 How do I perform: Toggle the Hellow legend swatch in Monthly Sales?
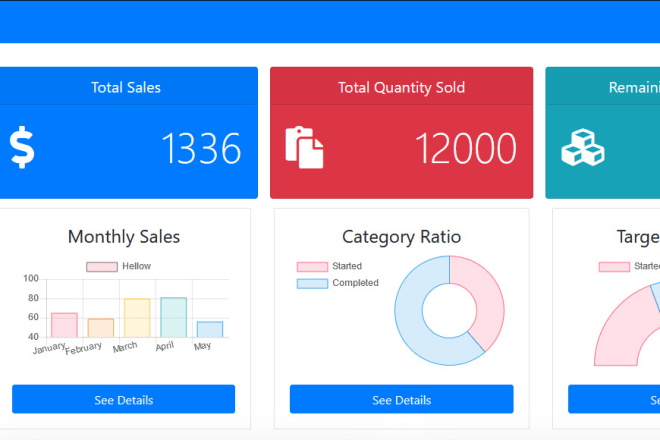coord(102,267)
